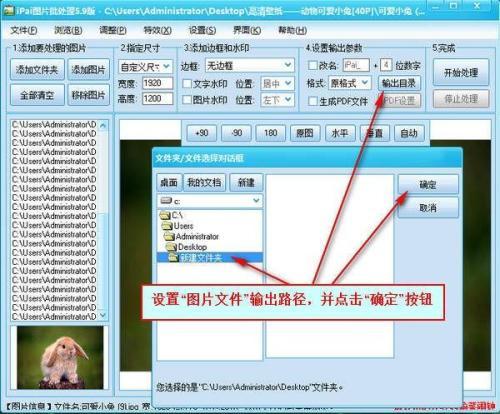
Task: Click the C:\ root folder icon
Action: [165, 215]
